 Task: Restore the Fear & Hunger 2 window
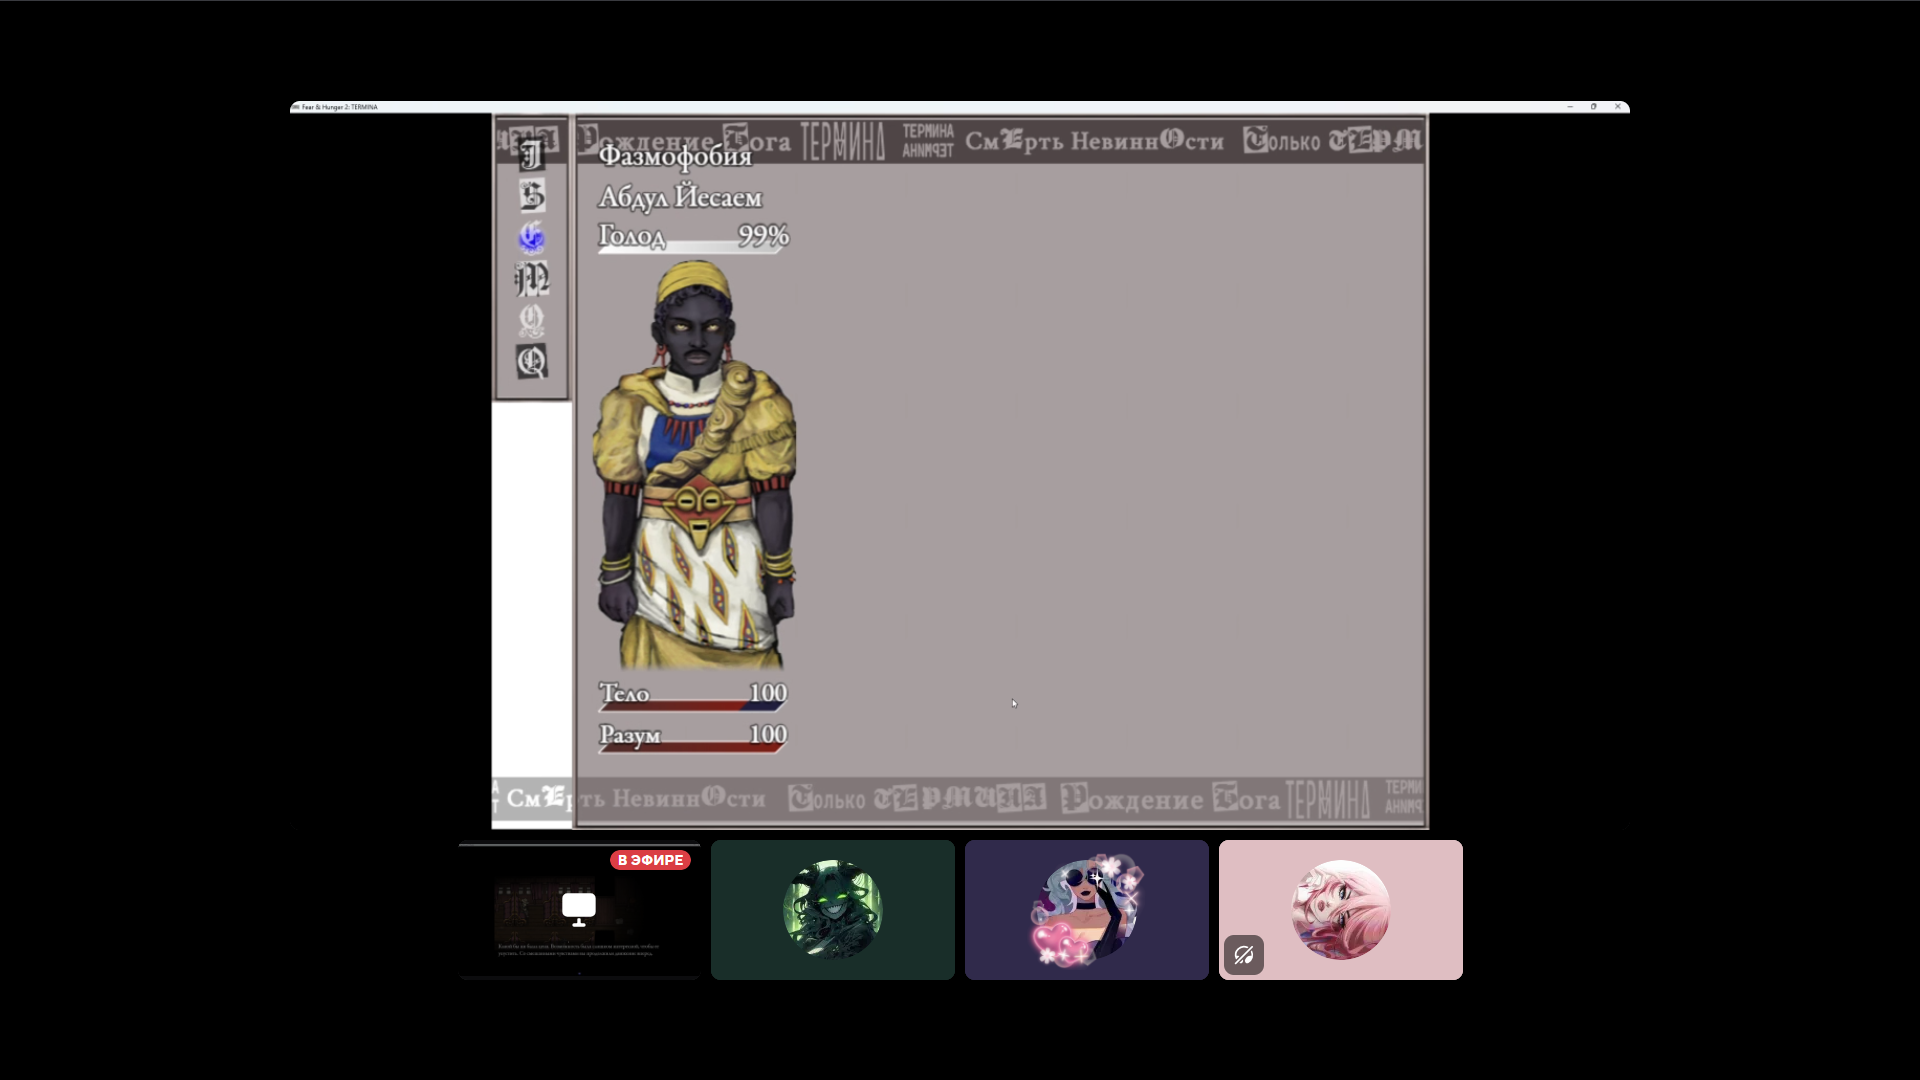1593,106
